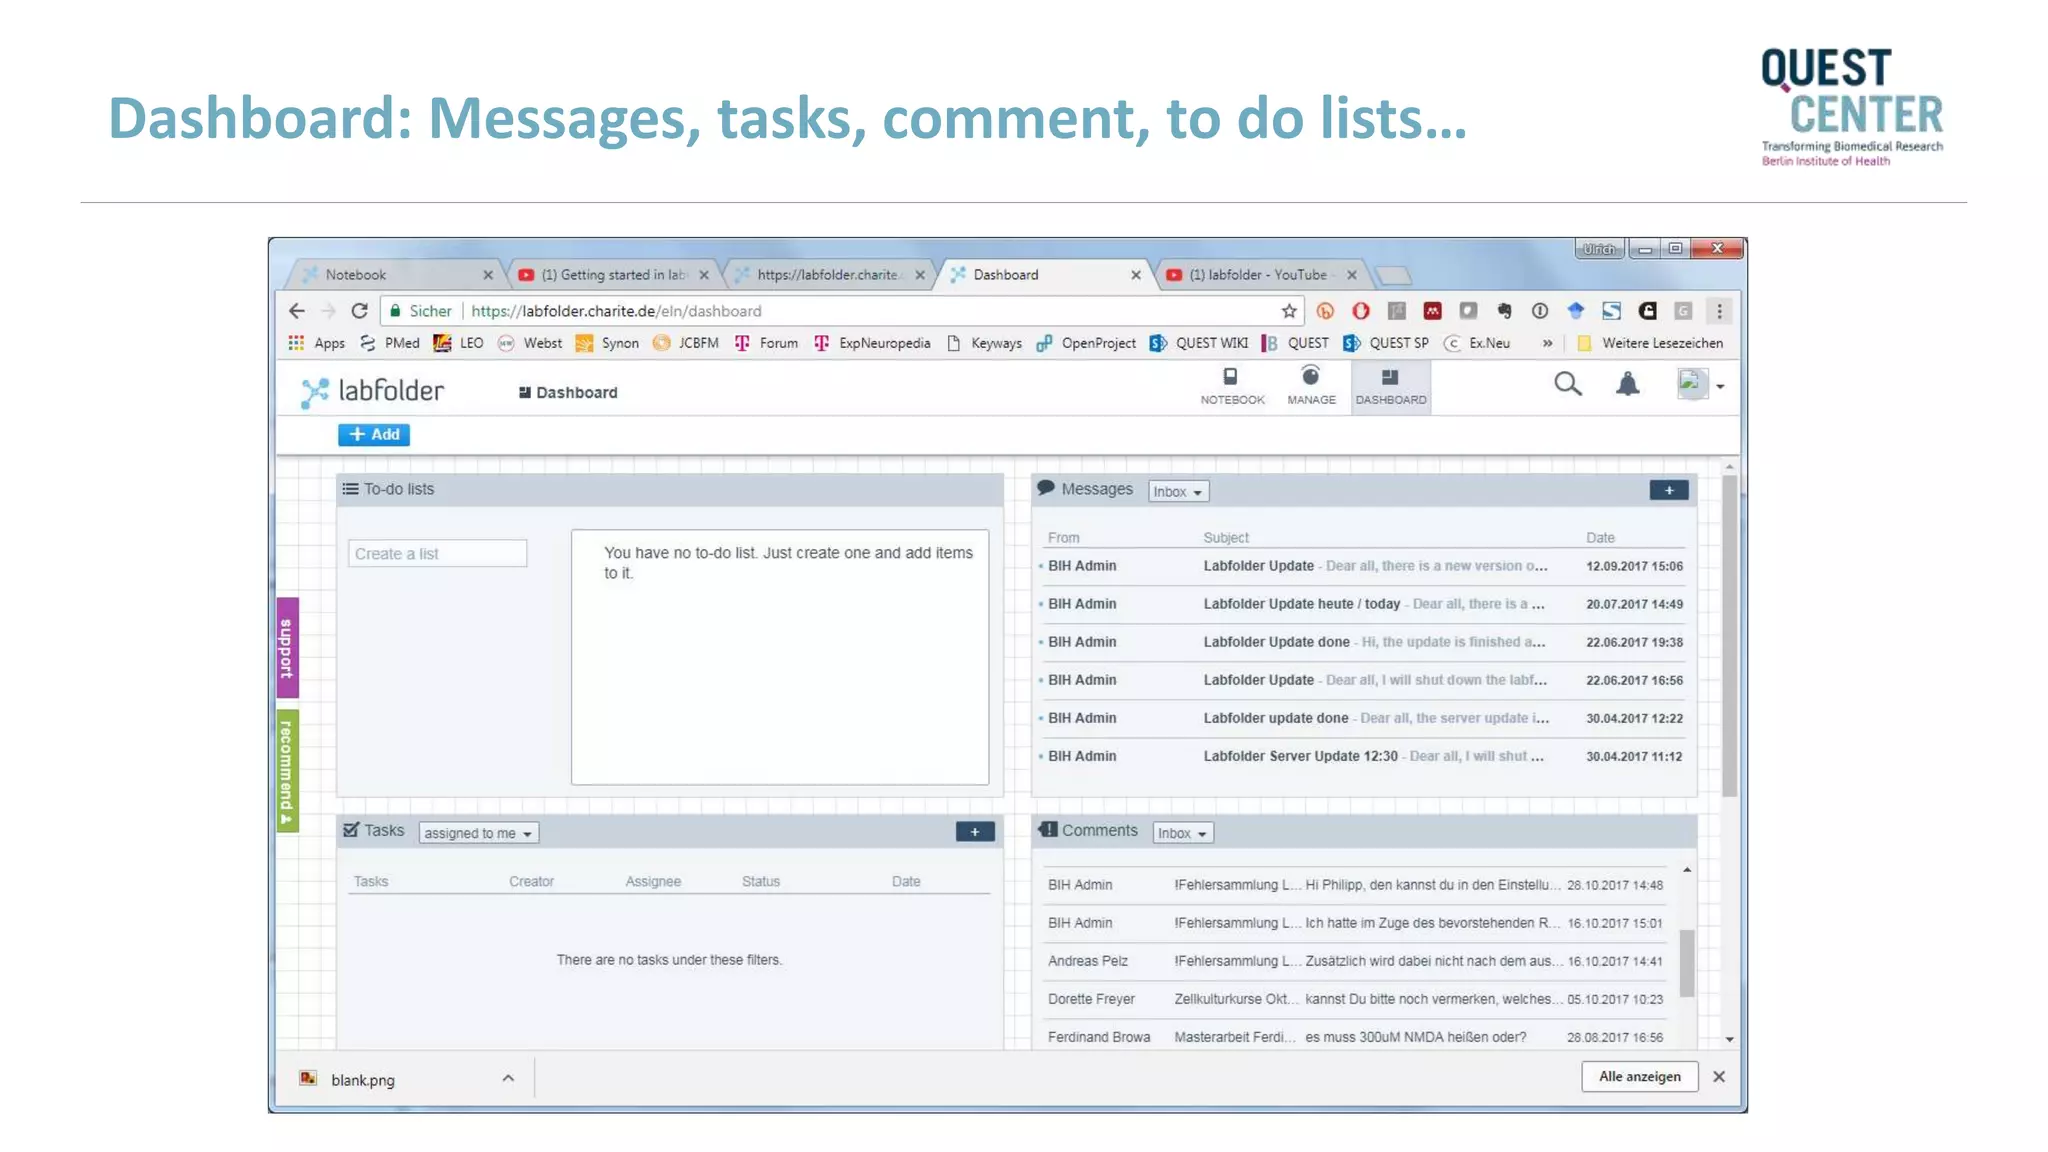Open the JCBFM bookmark
Viewport: 2048px width, 1152px height.
[686, 343]
